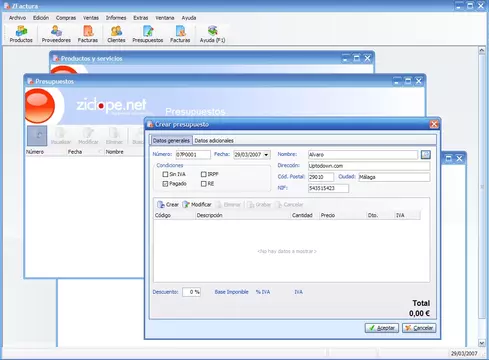Screen dimensions: 489x360
Task: Uncheck the Pagado checkbox
Action: (x=165, y=184)
